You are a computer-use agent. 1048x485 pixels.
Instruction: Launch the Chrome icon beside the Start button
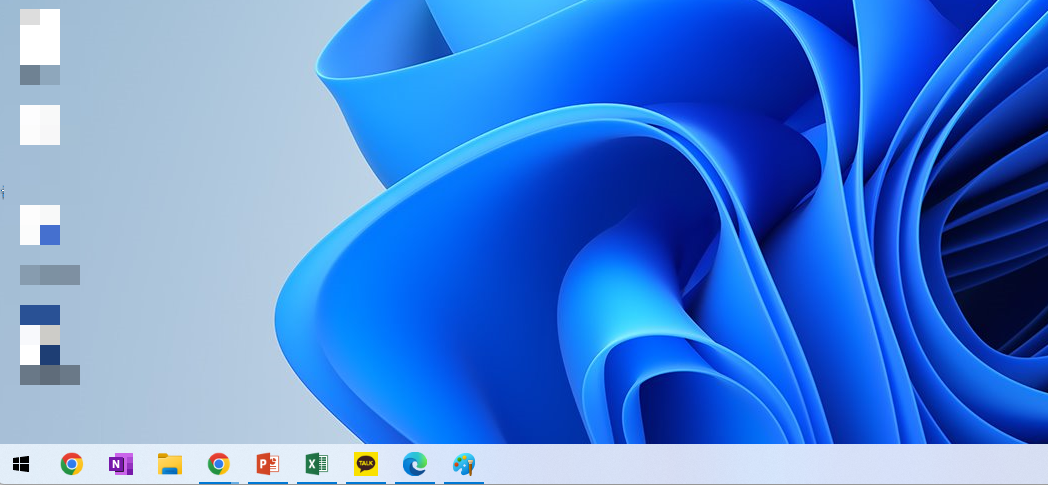[x=72, y=464]
